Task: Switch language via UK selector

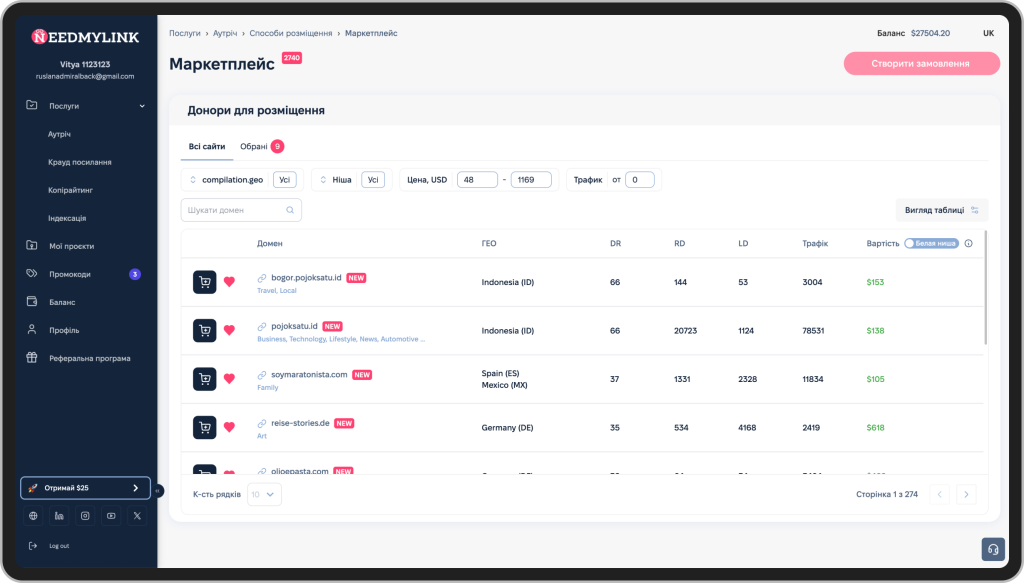Action: tap(988, 33)
